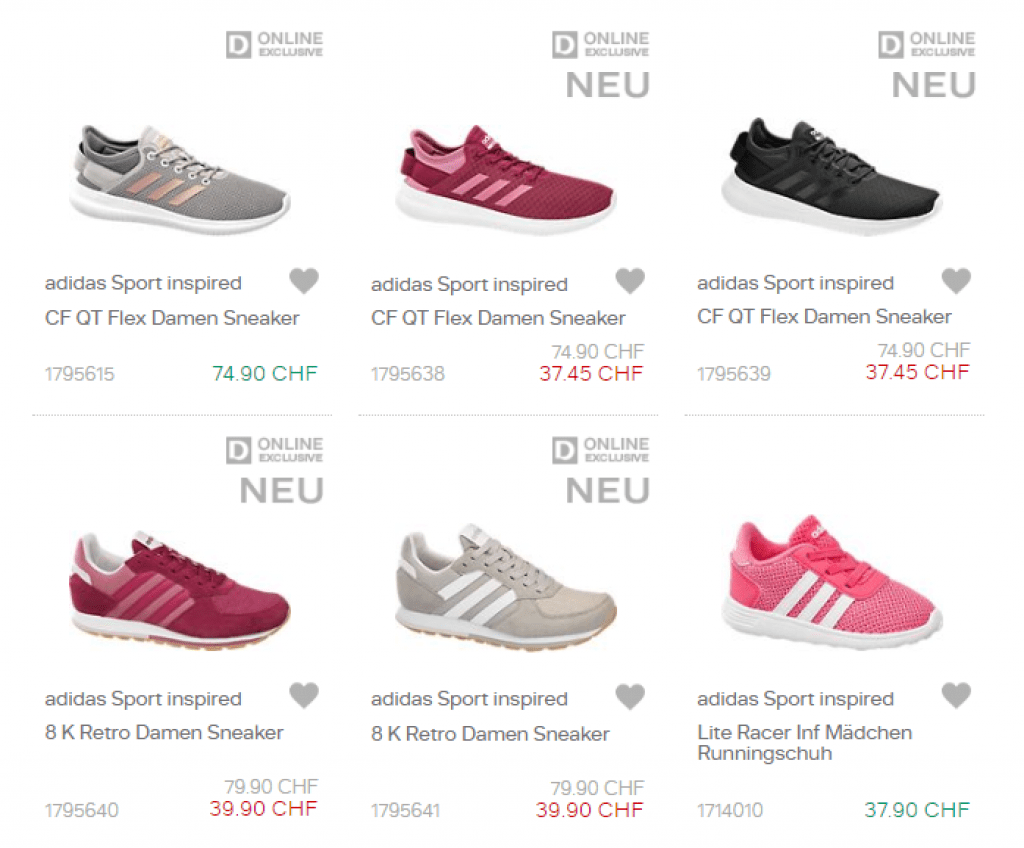The height and width of the screenshot is (848, 1024).
Task: Open product title link for article 1795615
Action: [x=172, y=318]
